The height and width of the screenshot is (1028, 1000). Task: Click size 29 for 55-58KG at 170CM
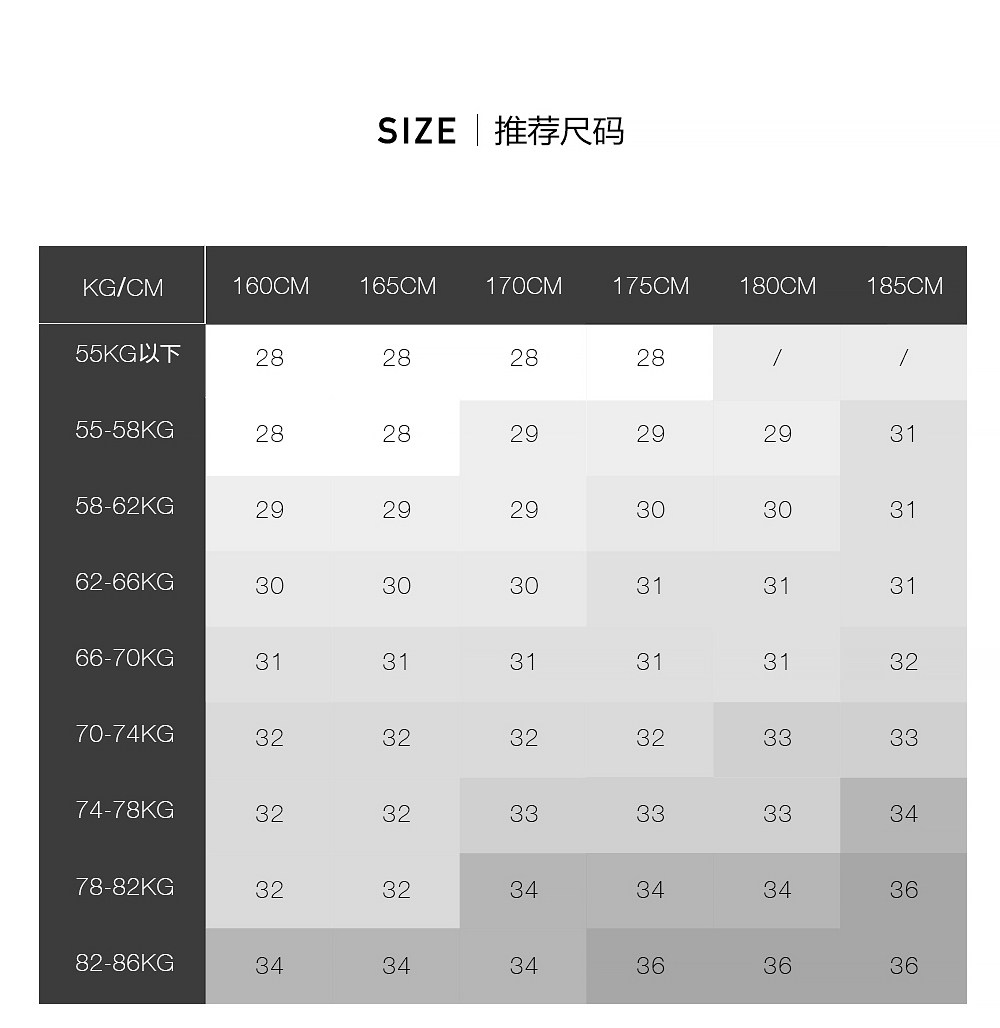pos(523,434)
